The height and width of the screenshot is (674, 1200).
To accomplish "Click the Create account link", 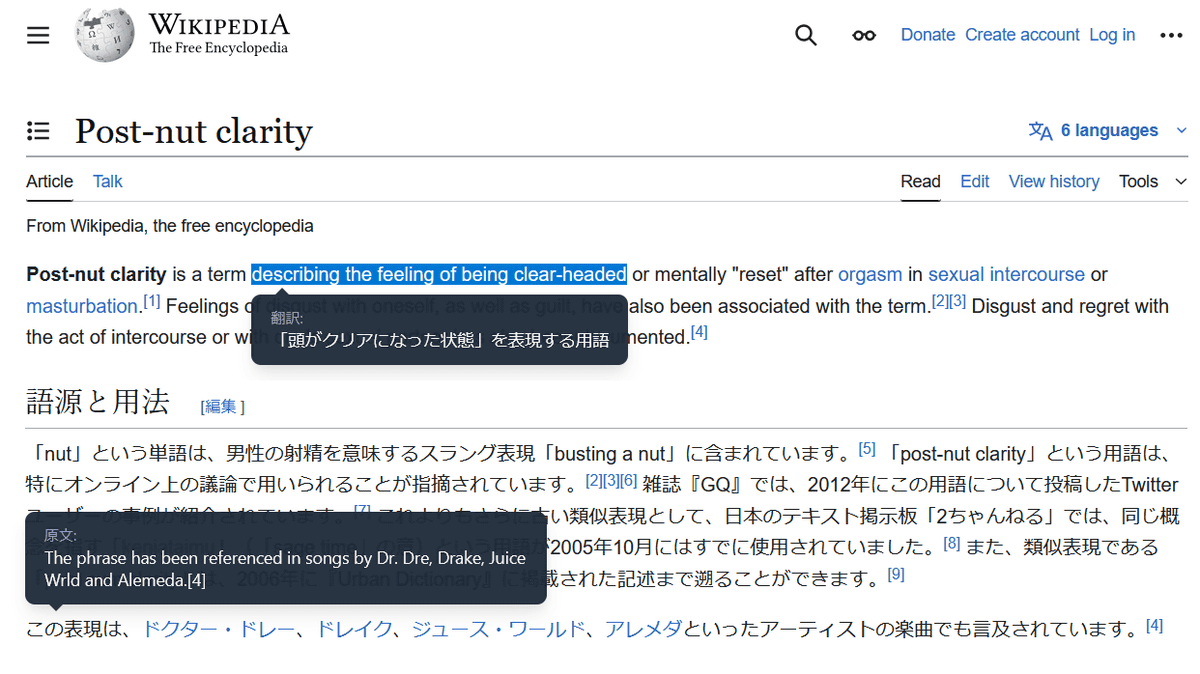I will click(1021, 35).
